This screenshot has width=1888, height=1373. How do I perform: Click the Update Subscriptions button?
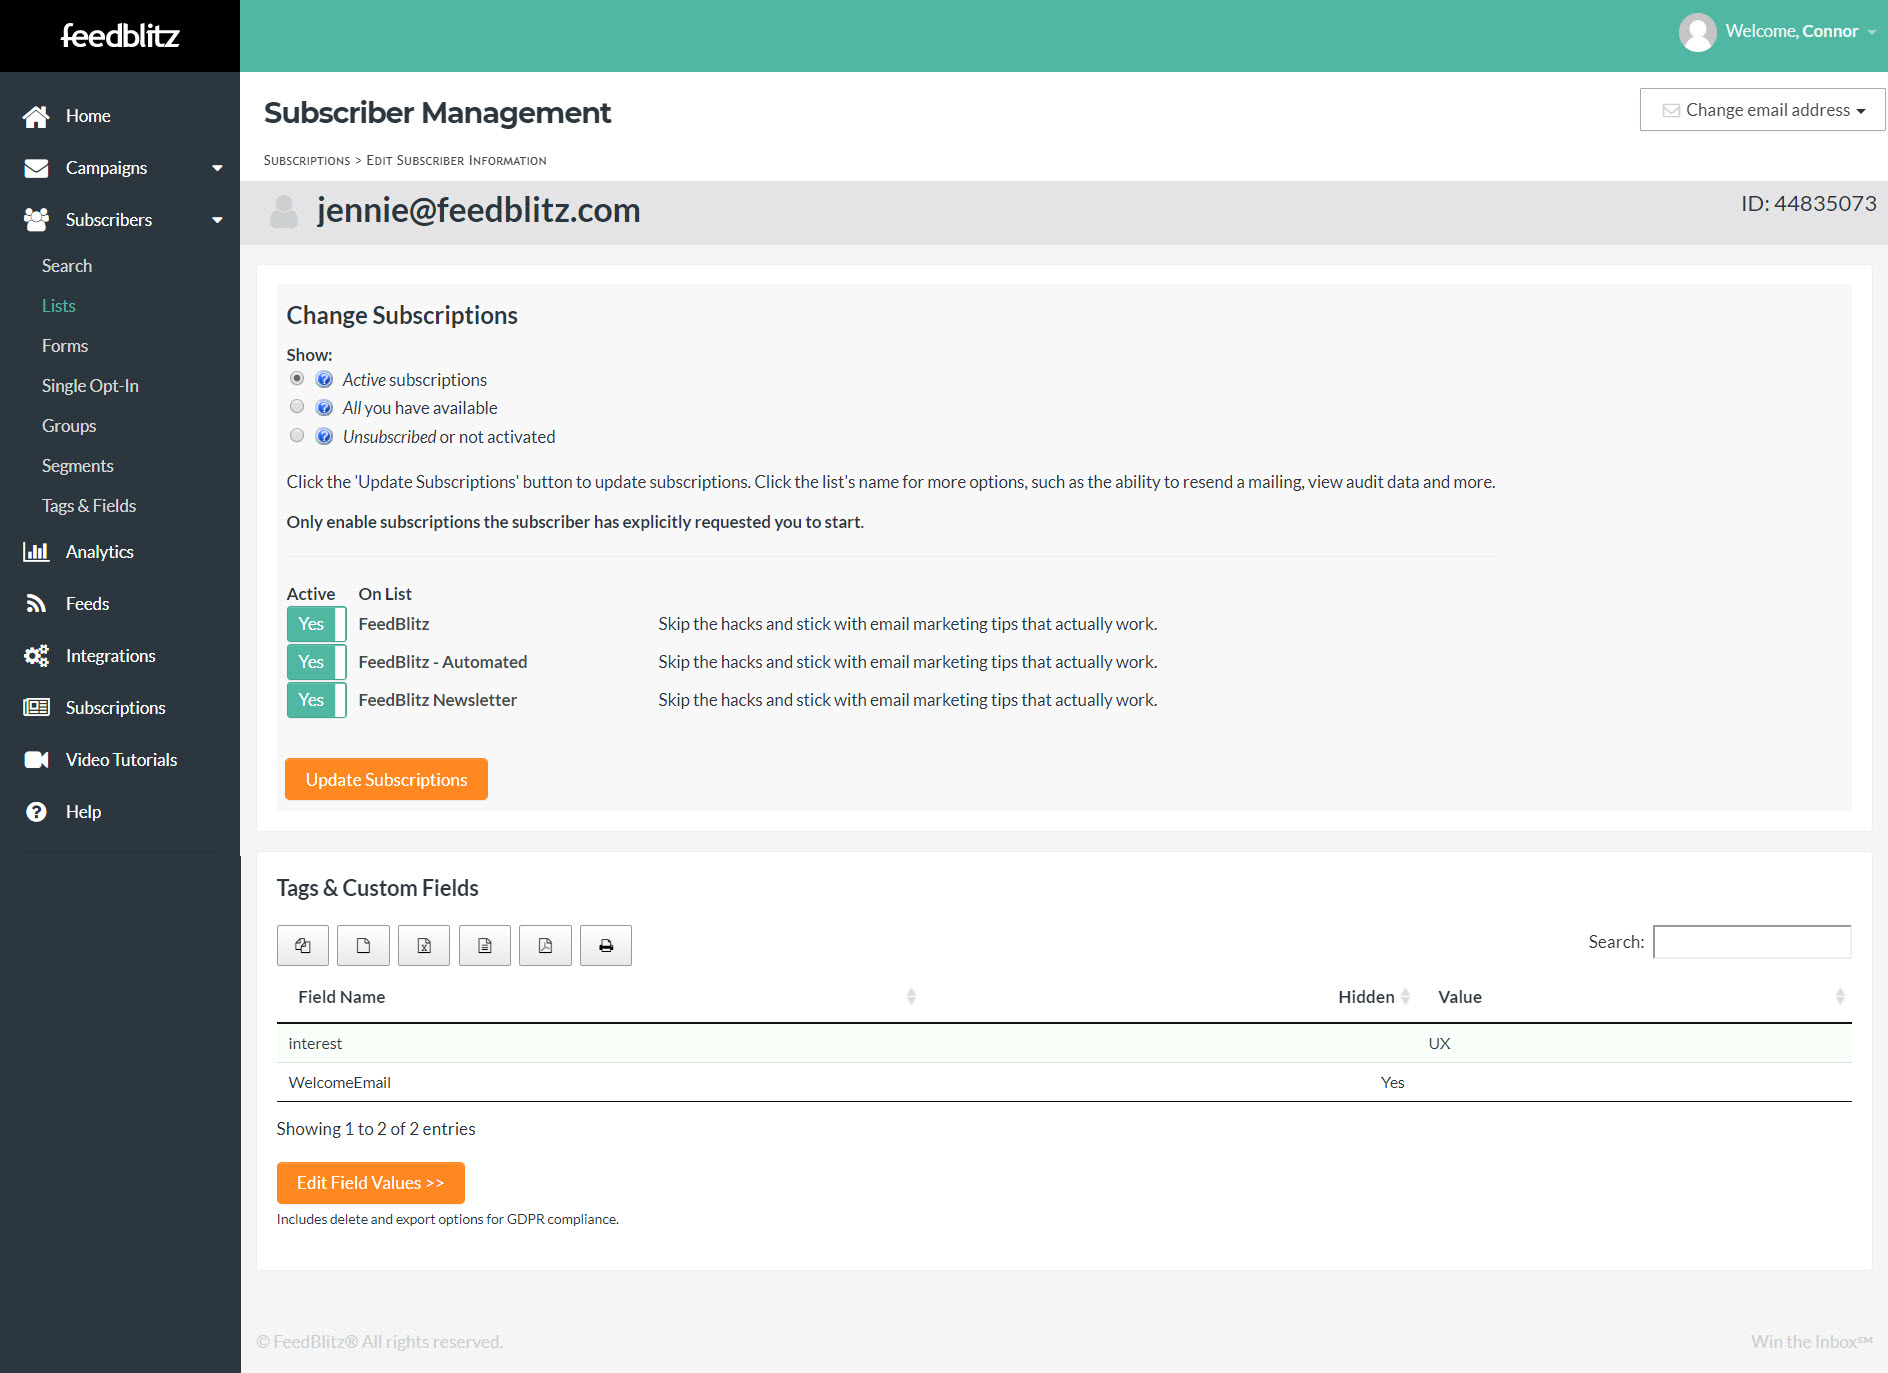pyautogui.click(x=386, y=779)
